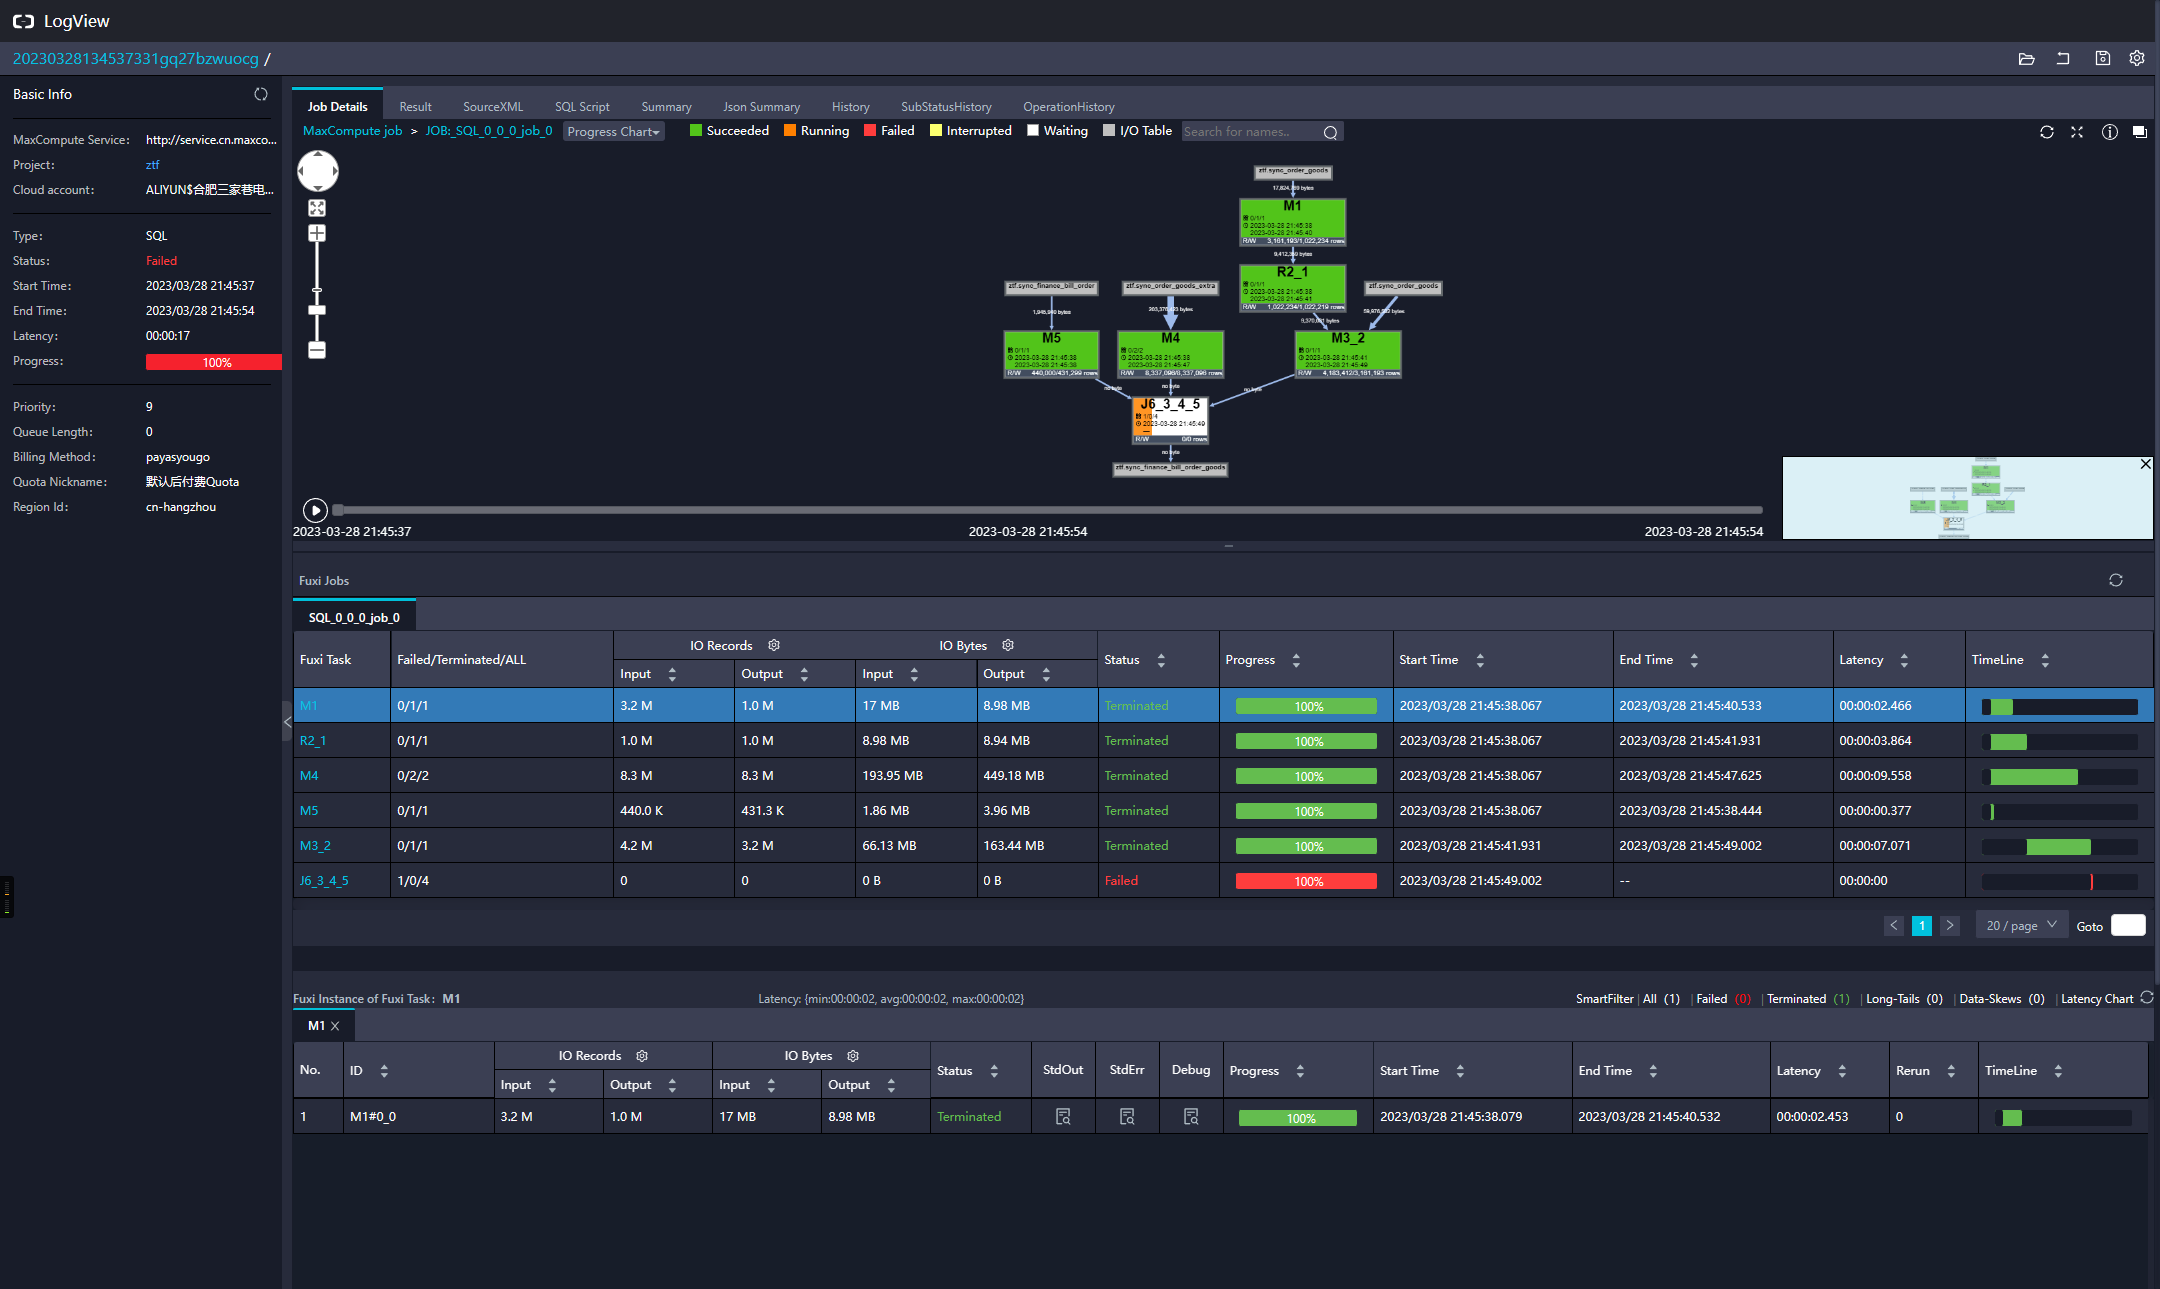Fit graph to screen icon
Image resolution: width=2160 pixels, height=1289 pixels.
[x=317, y=208]
